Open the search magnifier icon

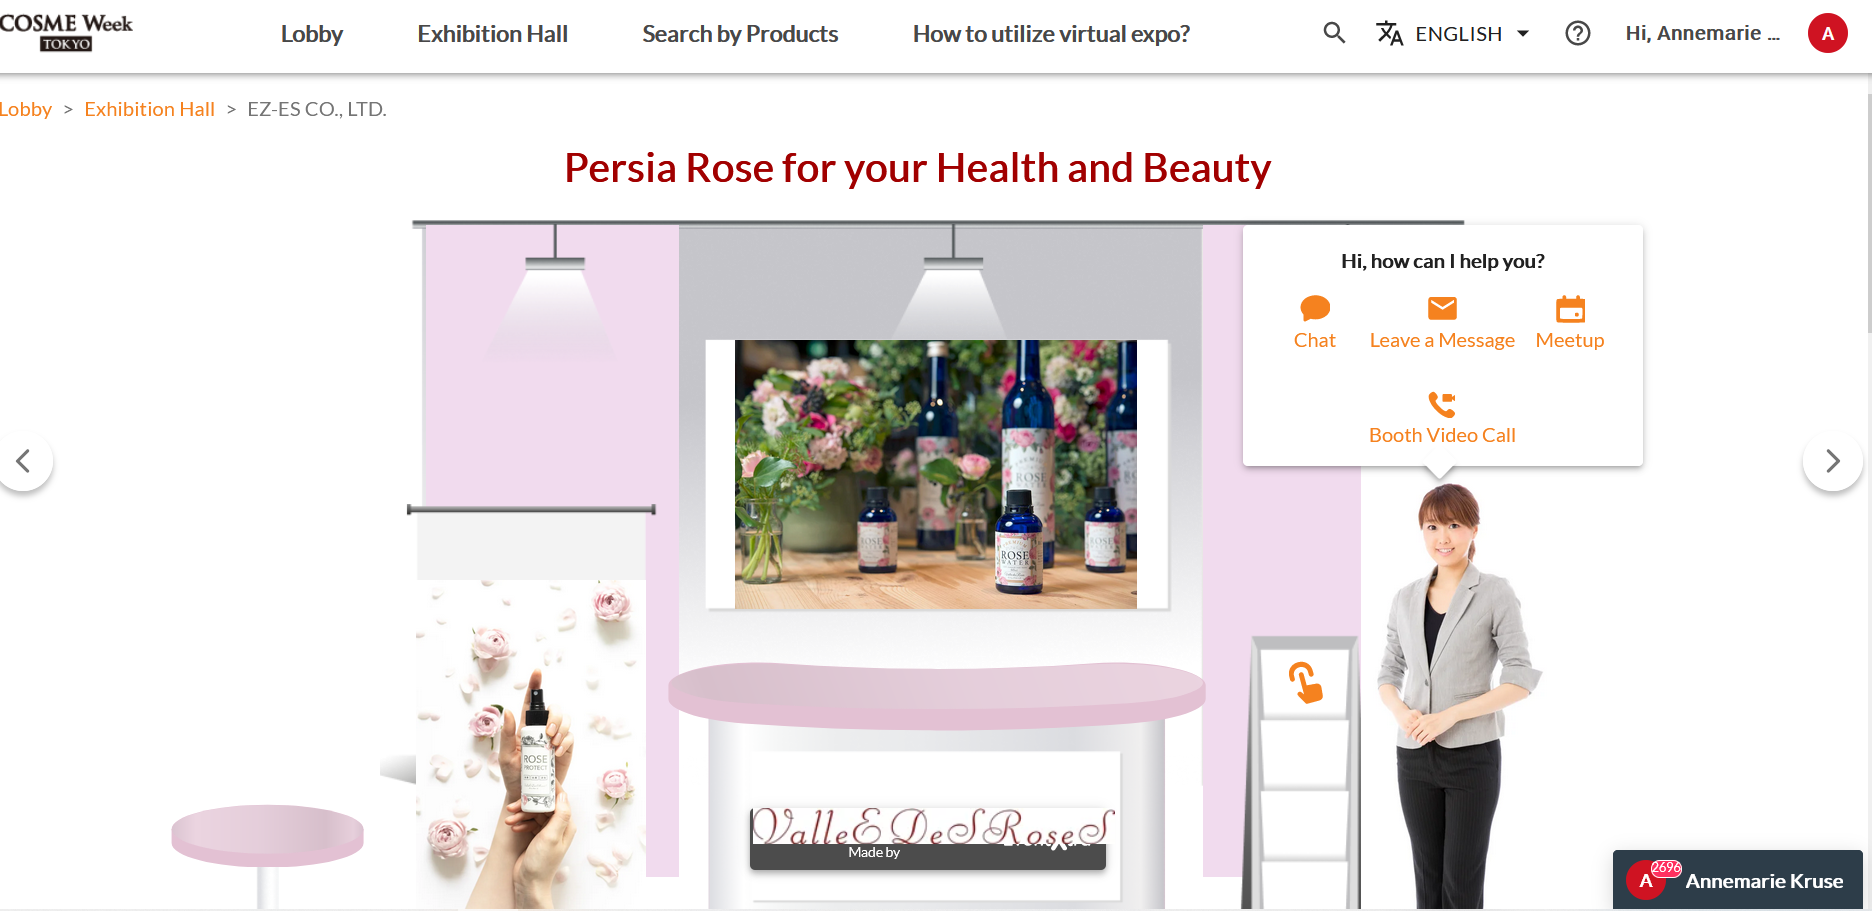coord(1334,33)
